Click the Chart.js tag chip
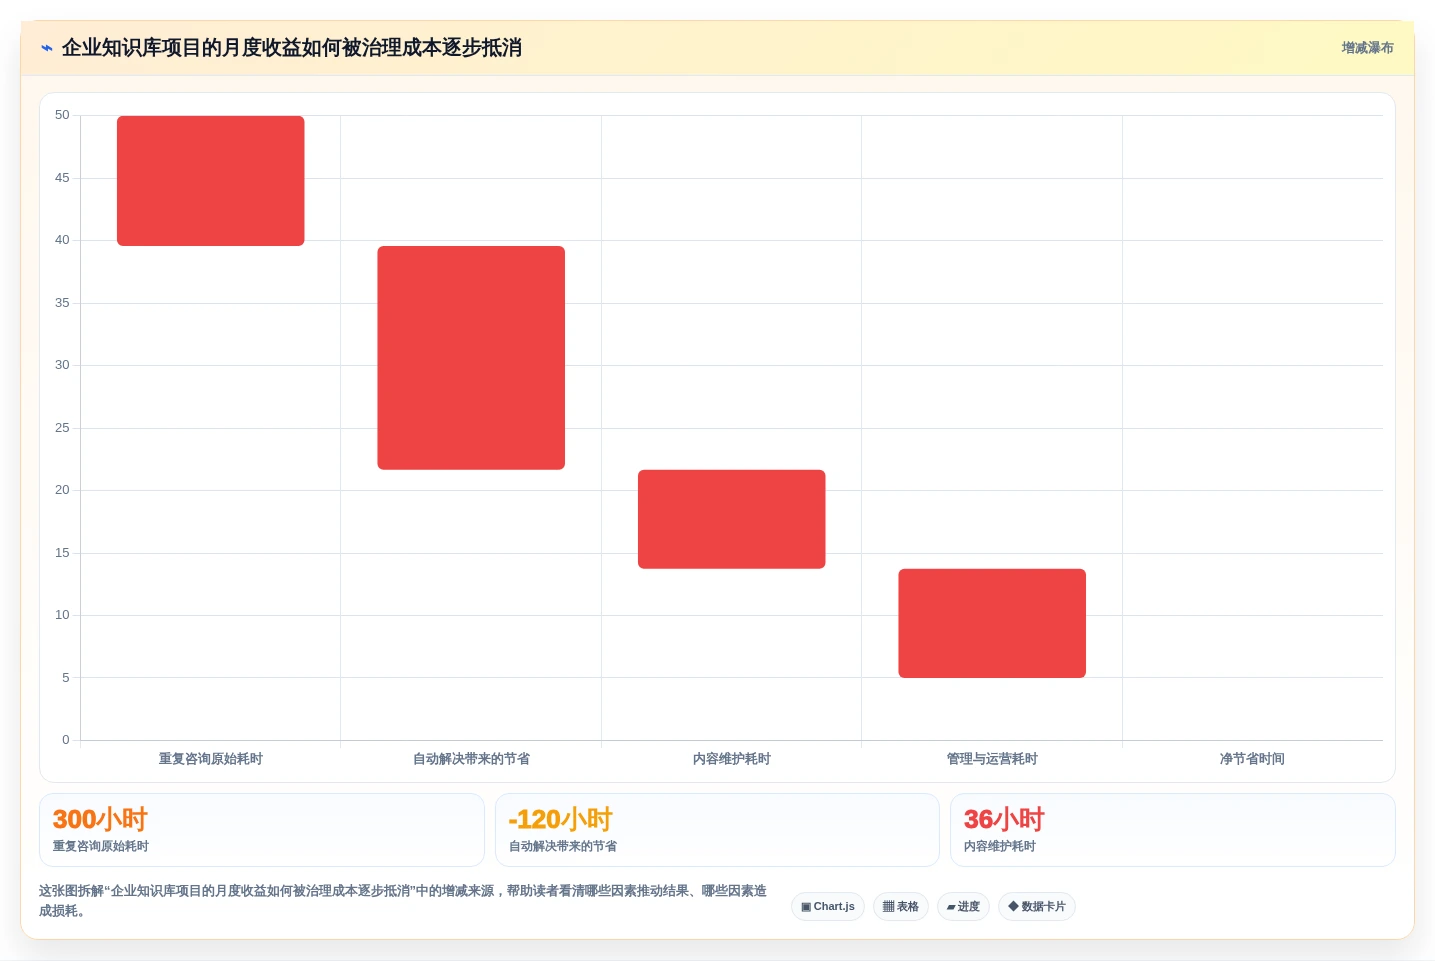 point(828,907)
